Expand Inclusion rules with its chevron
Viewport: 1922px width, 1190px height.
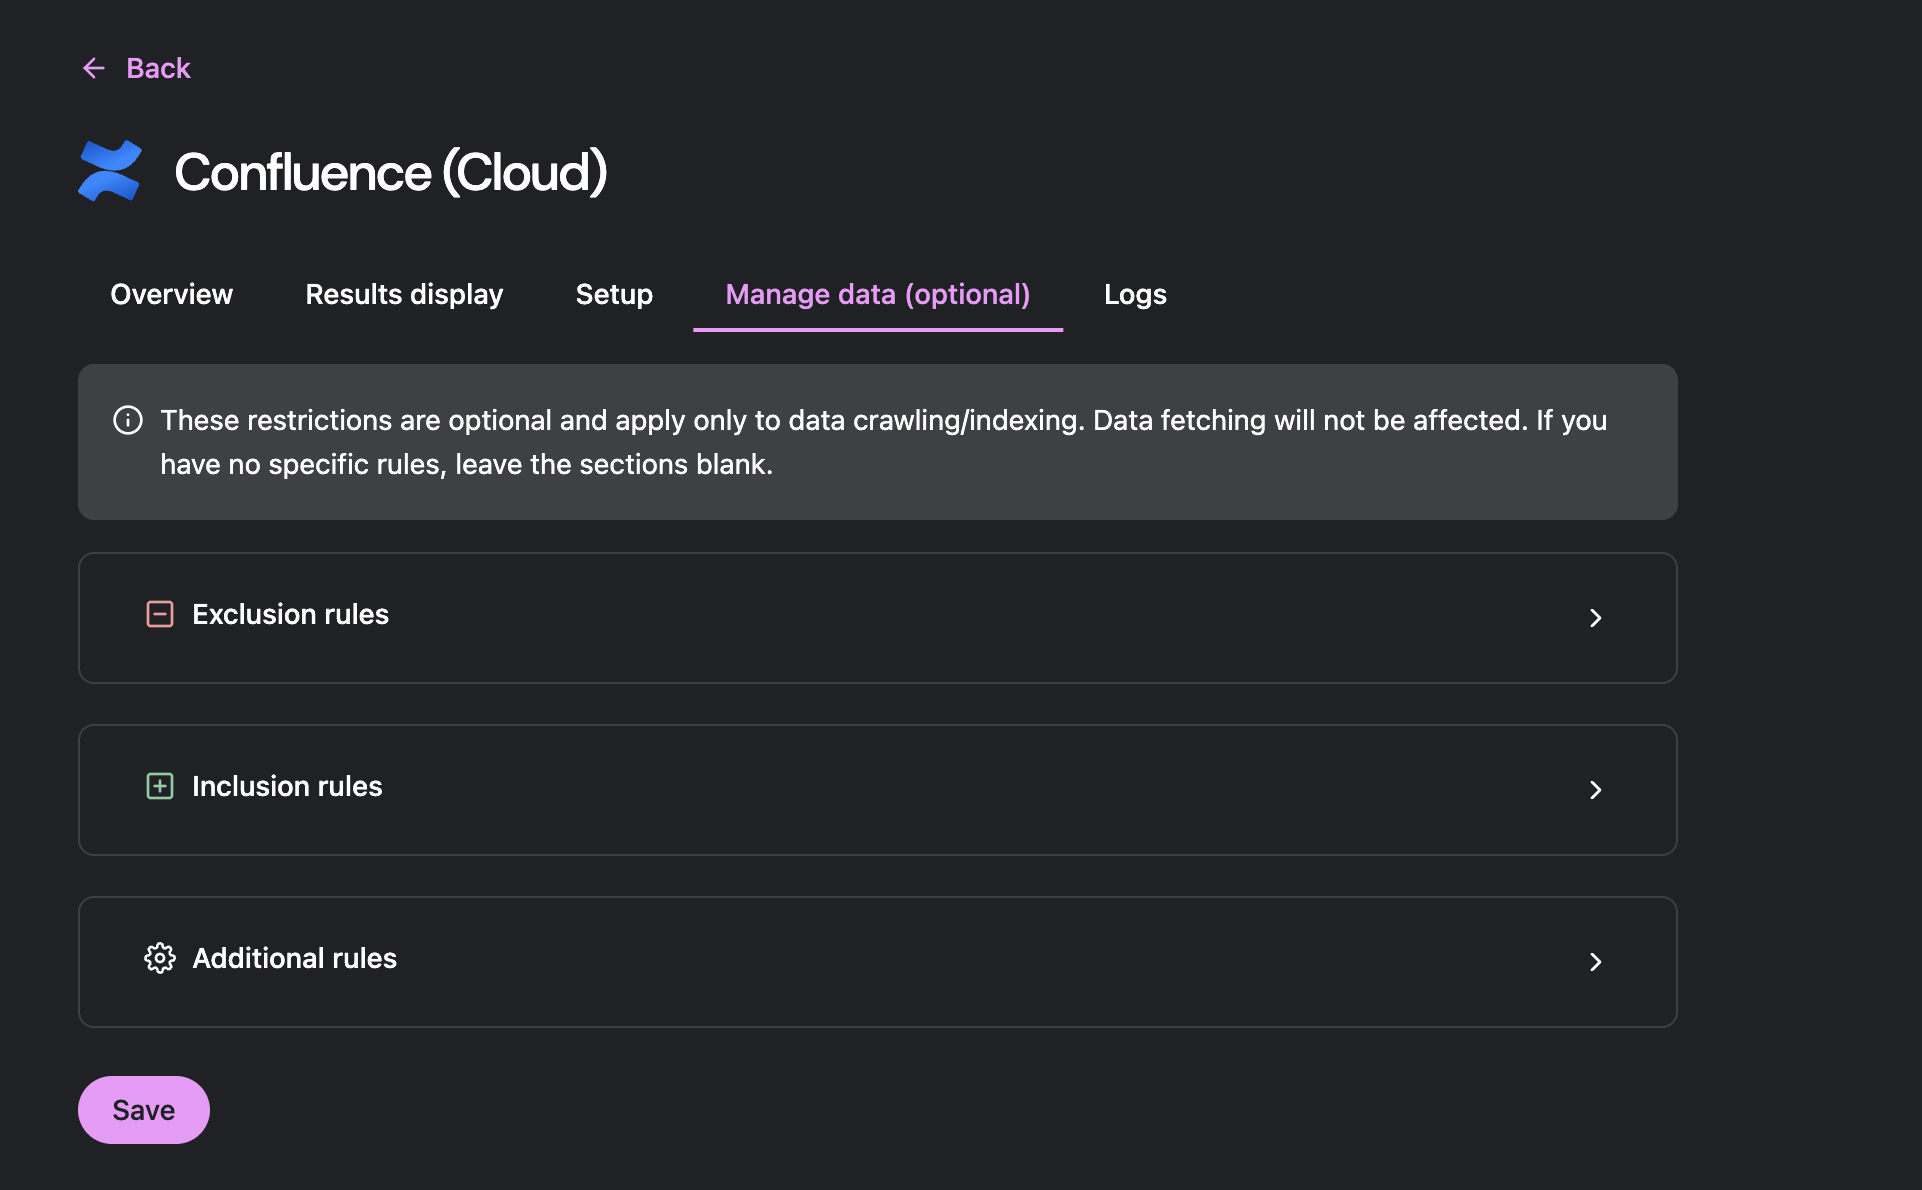1595,790
